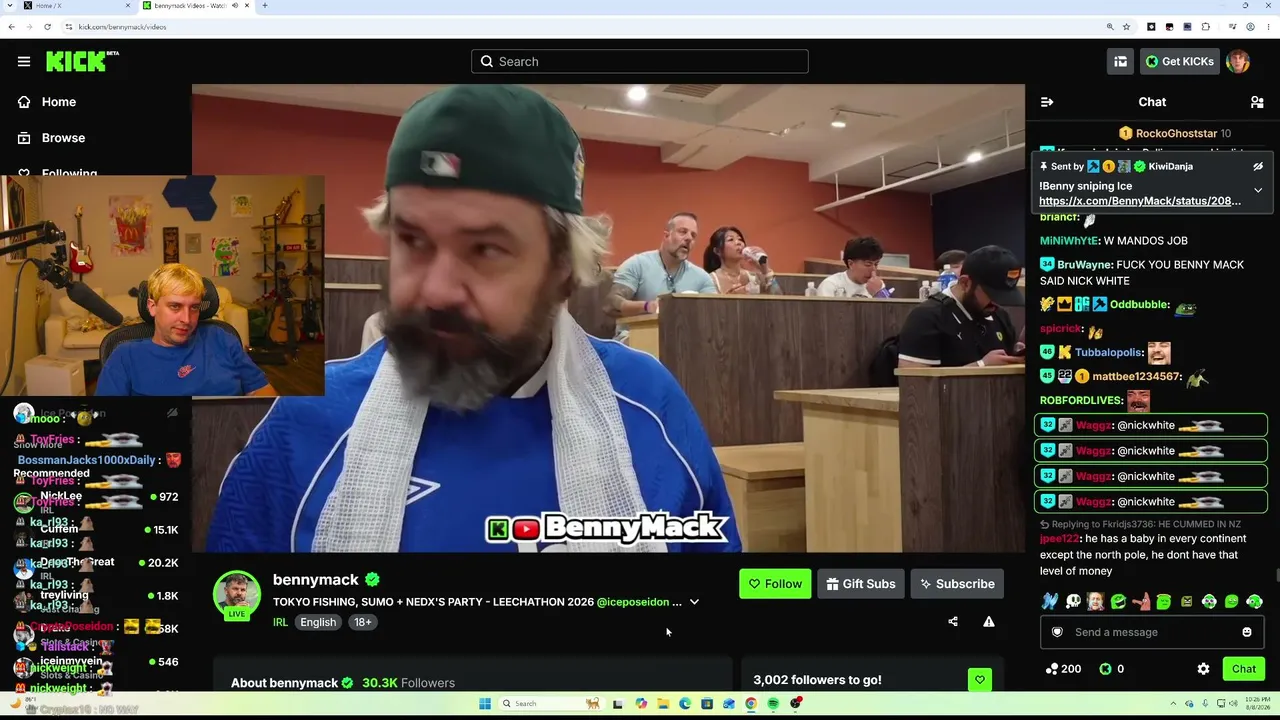The width and height of the screenshot is (1280, 720).
Task: Open chat settings gear
Action: 1203,669
